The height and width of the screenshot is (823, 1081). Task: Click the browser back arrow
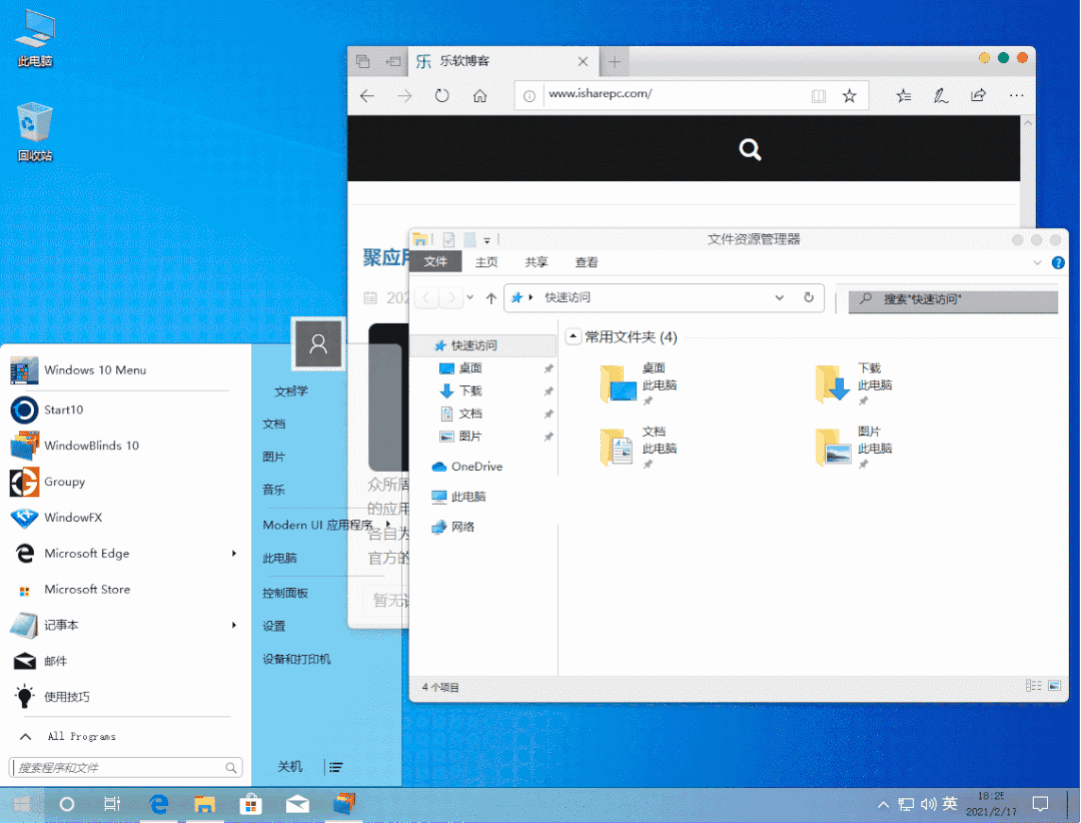pyautogui.click(x=367, y=96)
